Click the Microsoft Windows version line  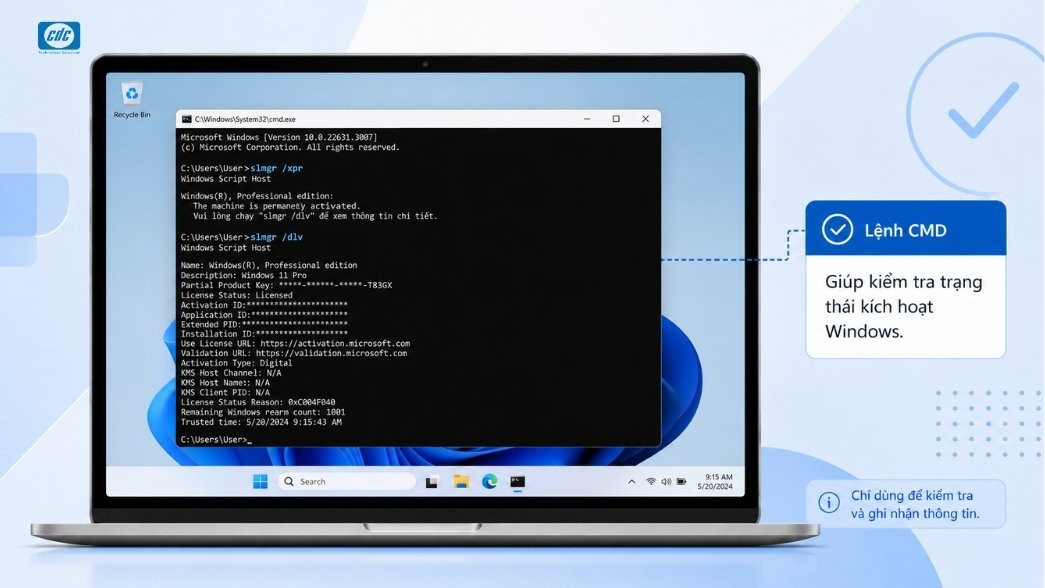tap(279, 137)
